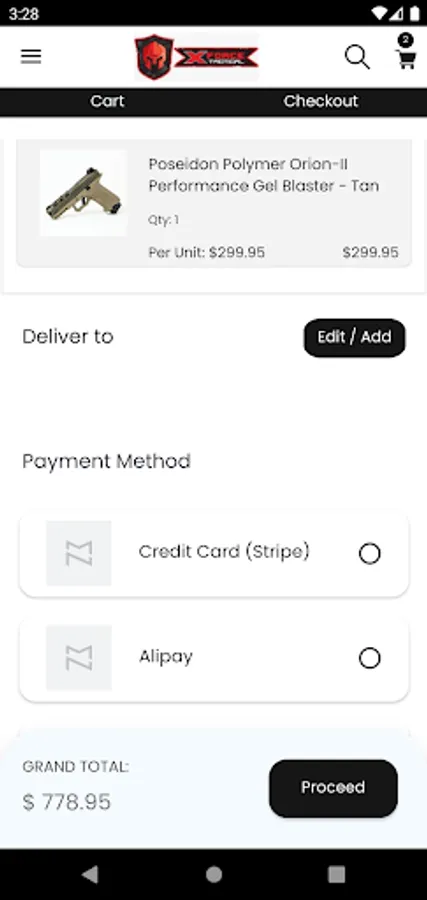
Task: Switch to the Checkout tab
Action: point(320,102)
